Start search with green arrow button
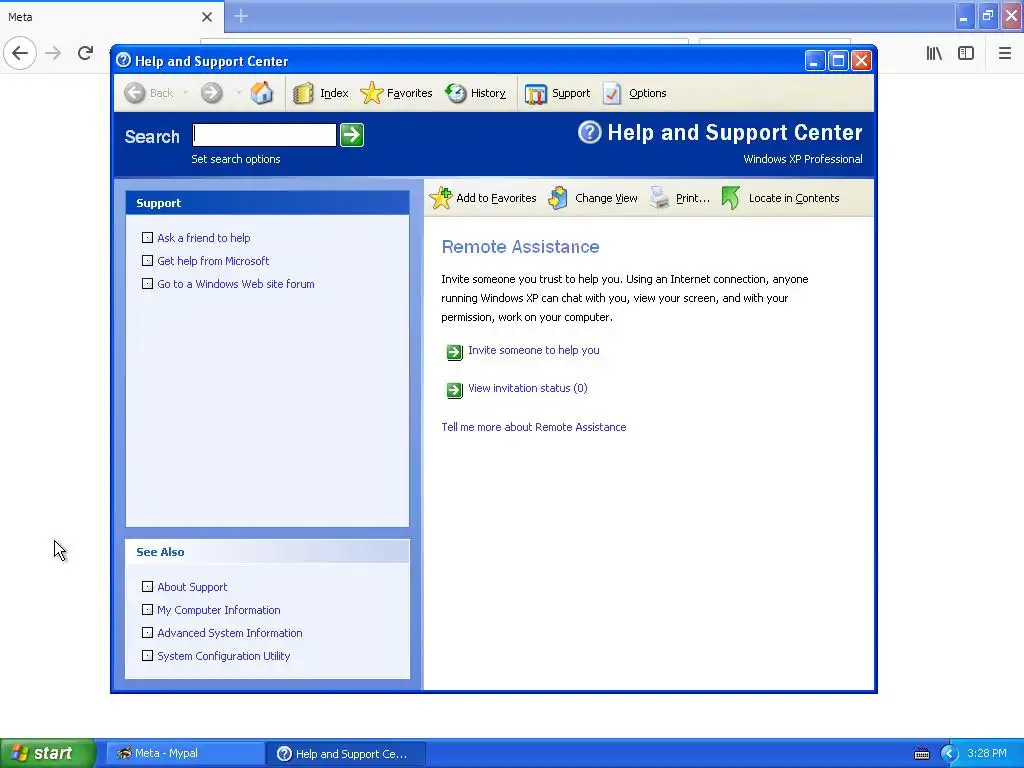The width and height of the screenshot is (1024, 768). point(352,135)
